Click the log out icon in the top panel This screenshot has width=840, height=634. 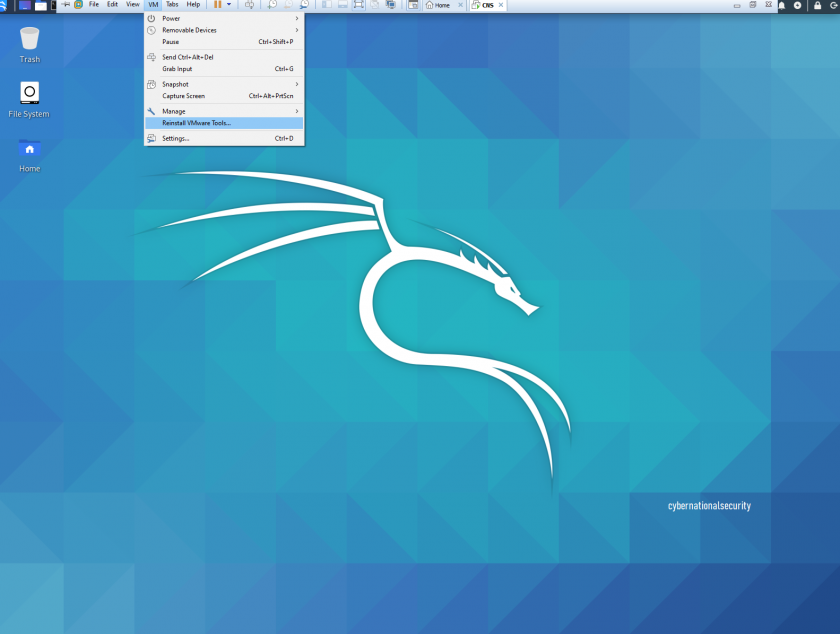click(x=834, y=5)
